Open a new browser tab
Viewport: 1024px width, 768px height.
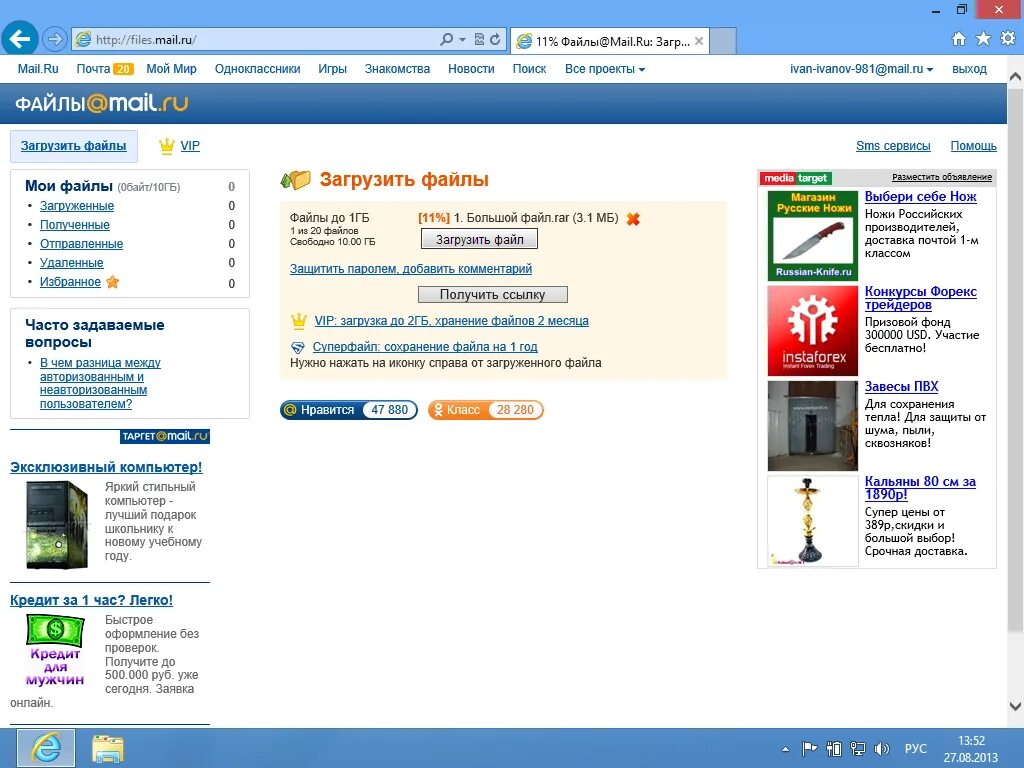pos(723,41)
